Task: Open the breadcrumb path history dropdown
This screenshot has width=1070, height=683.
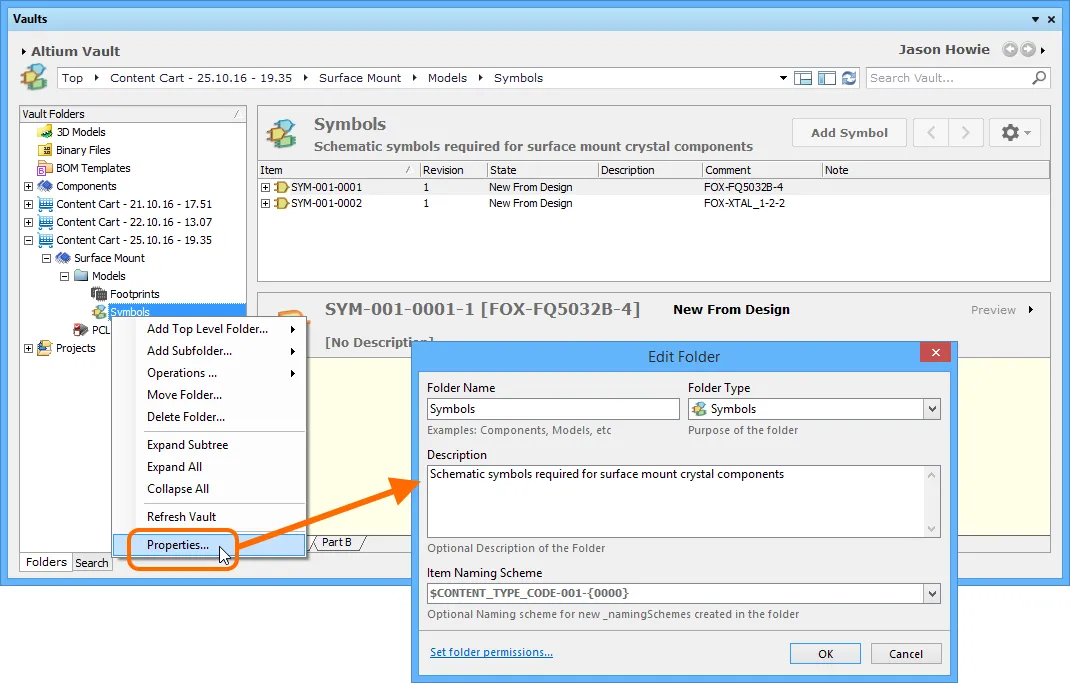Action: (x=783, y=78)
